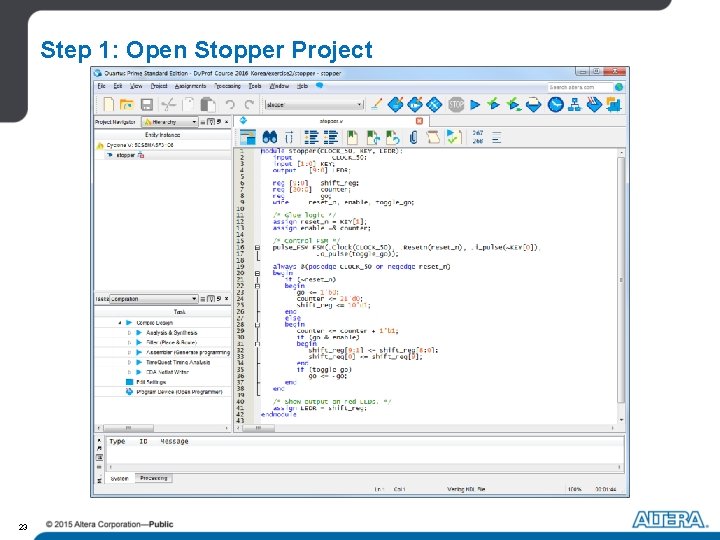This screenshot has height=540, width=720.
Task: Click the Open folder toolbar icon
Action: pos(126,105)
